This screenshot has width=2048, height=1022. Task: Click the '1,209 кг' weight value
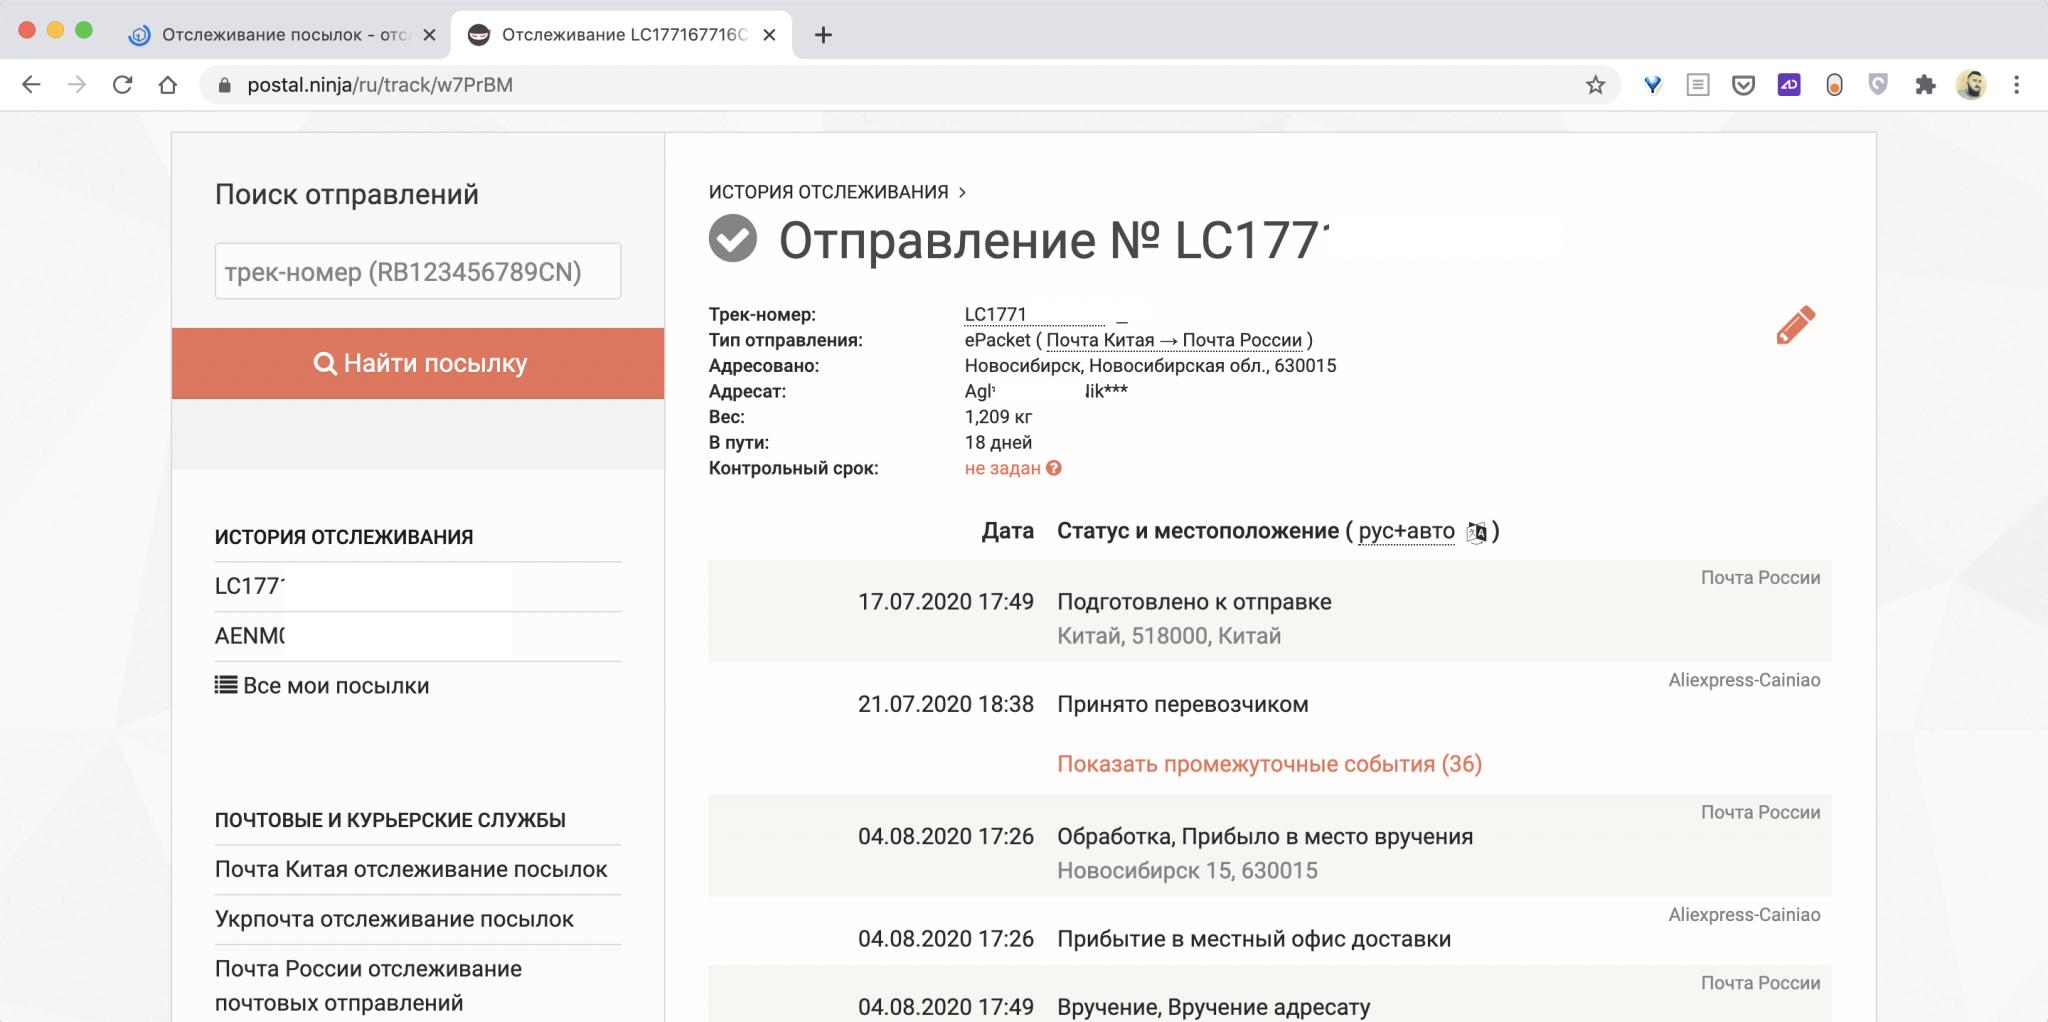pyautogui.click(x=998, y=417)
